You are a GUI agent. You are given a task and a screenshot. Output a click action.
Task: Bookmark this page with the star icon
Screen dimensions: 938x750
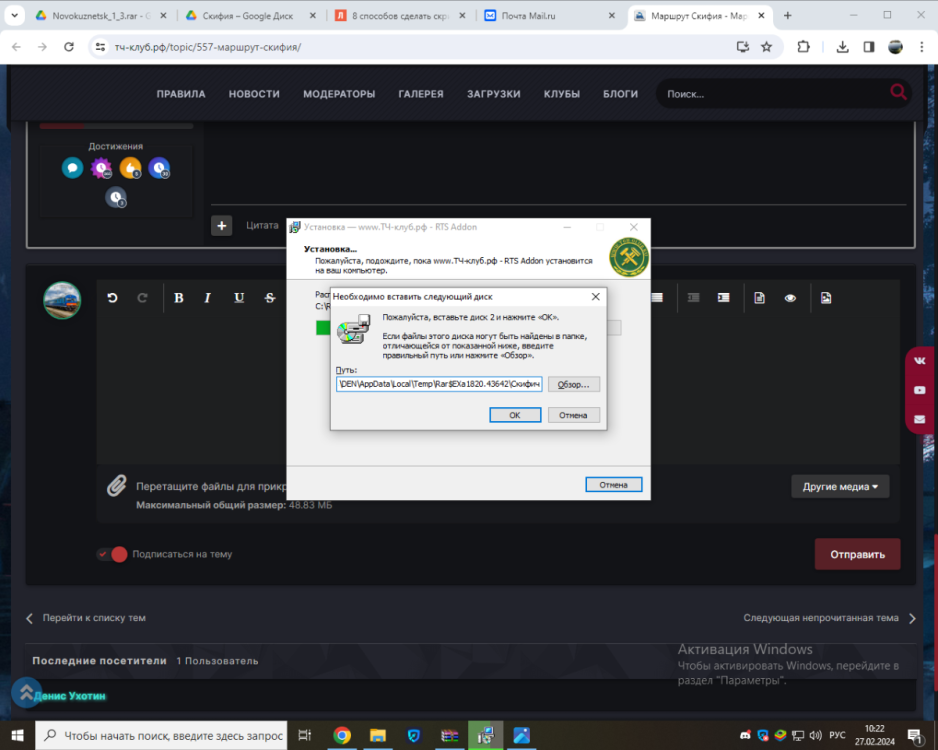766,47
